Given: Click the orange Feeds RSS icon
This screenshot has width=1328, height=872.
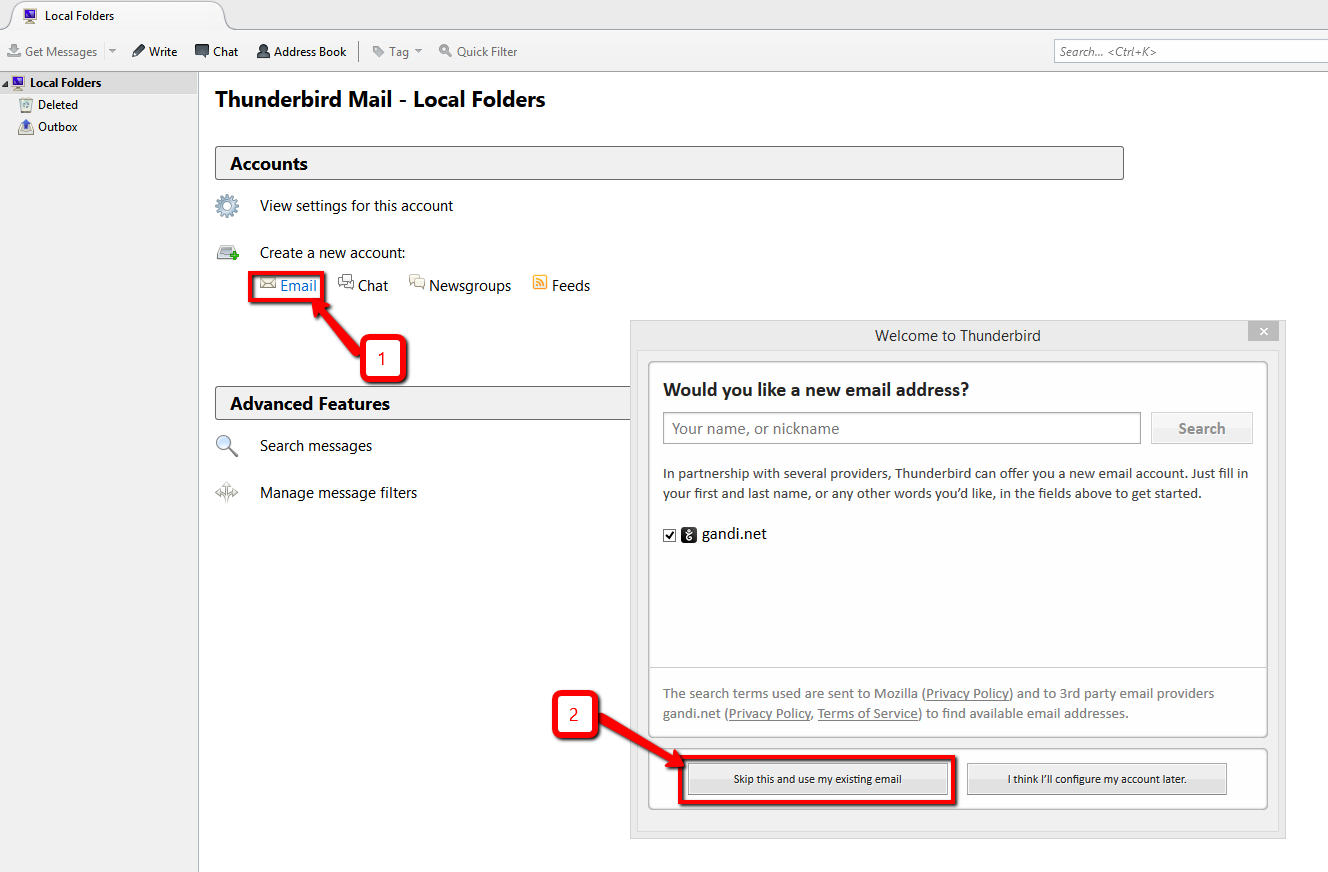Looking at the screenshot, I should pyautogui.click(x=540, y=284).
